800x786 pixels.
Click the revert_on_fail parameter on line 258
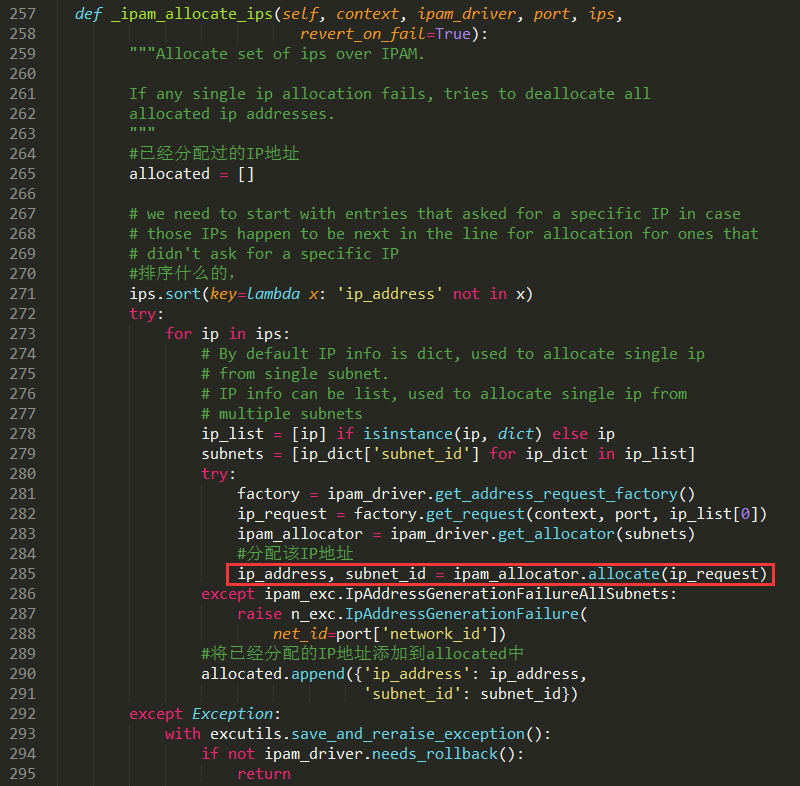point(363,34)
